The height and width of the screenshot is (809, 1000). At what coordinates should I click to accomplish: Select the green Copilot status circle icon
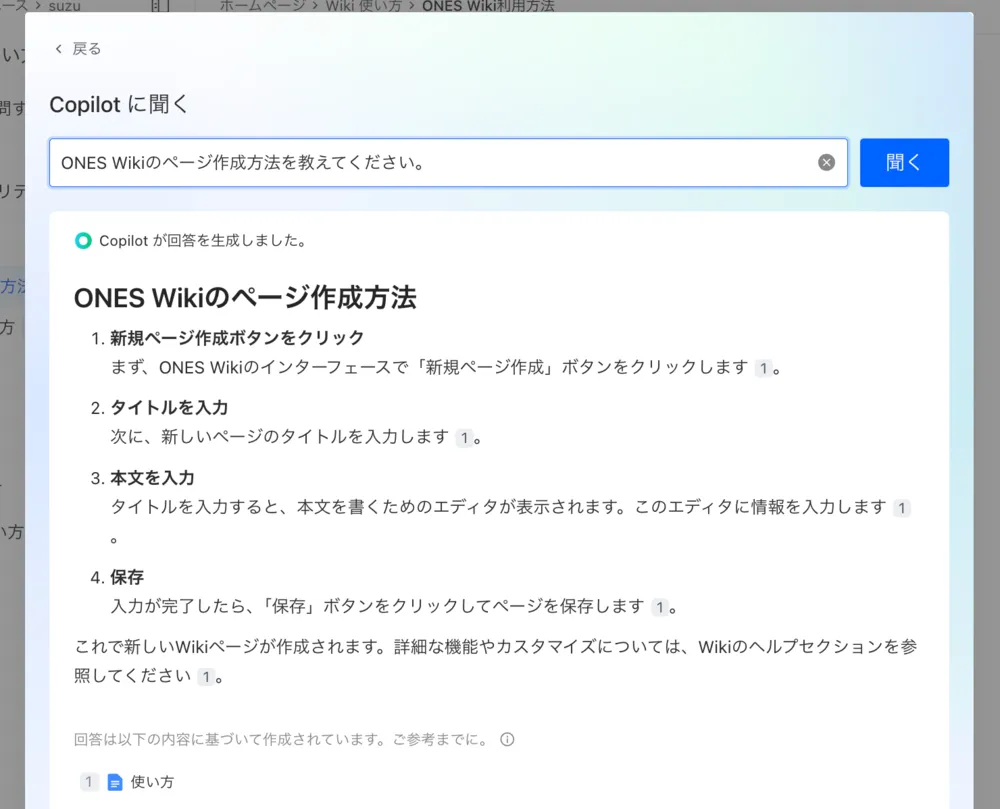[x=83, y=241]
